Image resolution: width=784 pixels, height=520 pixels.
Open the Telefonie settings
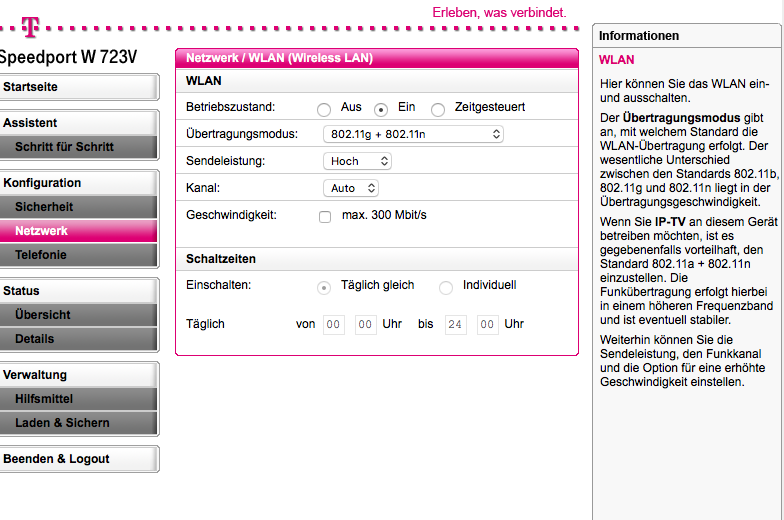click(78, 255)
